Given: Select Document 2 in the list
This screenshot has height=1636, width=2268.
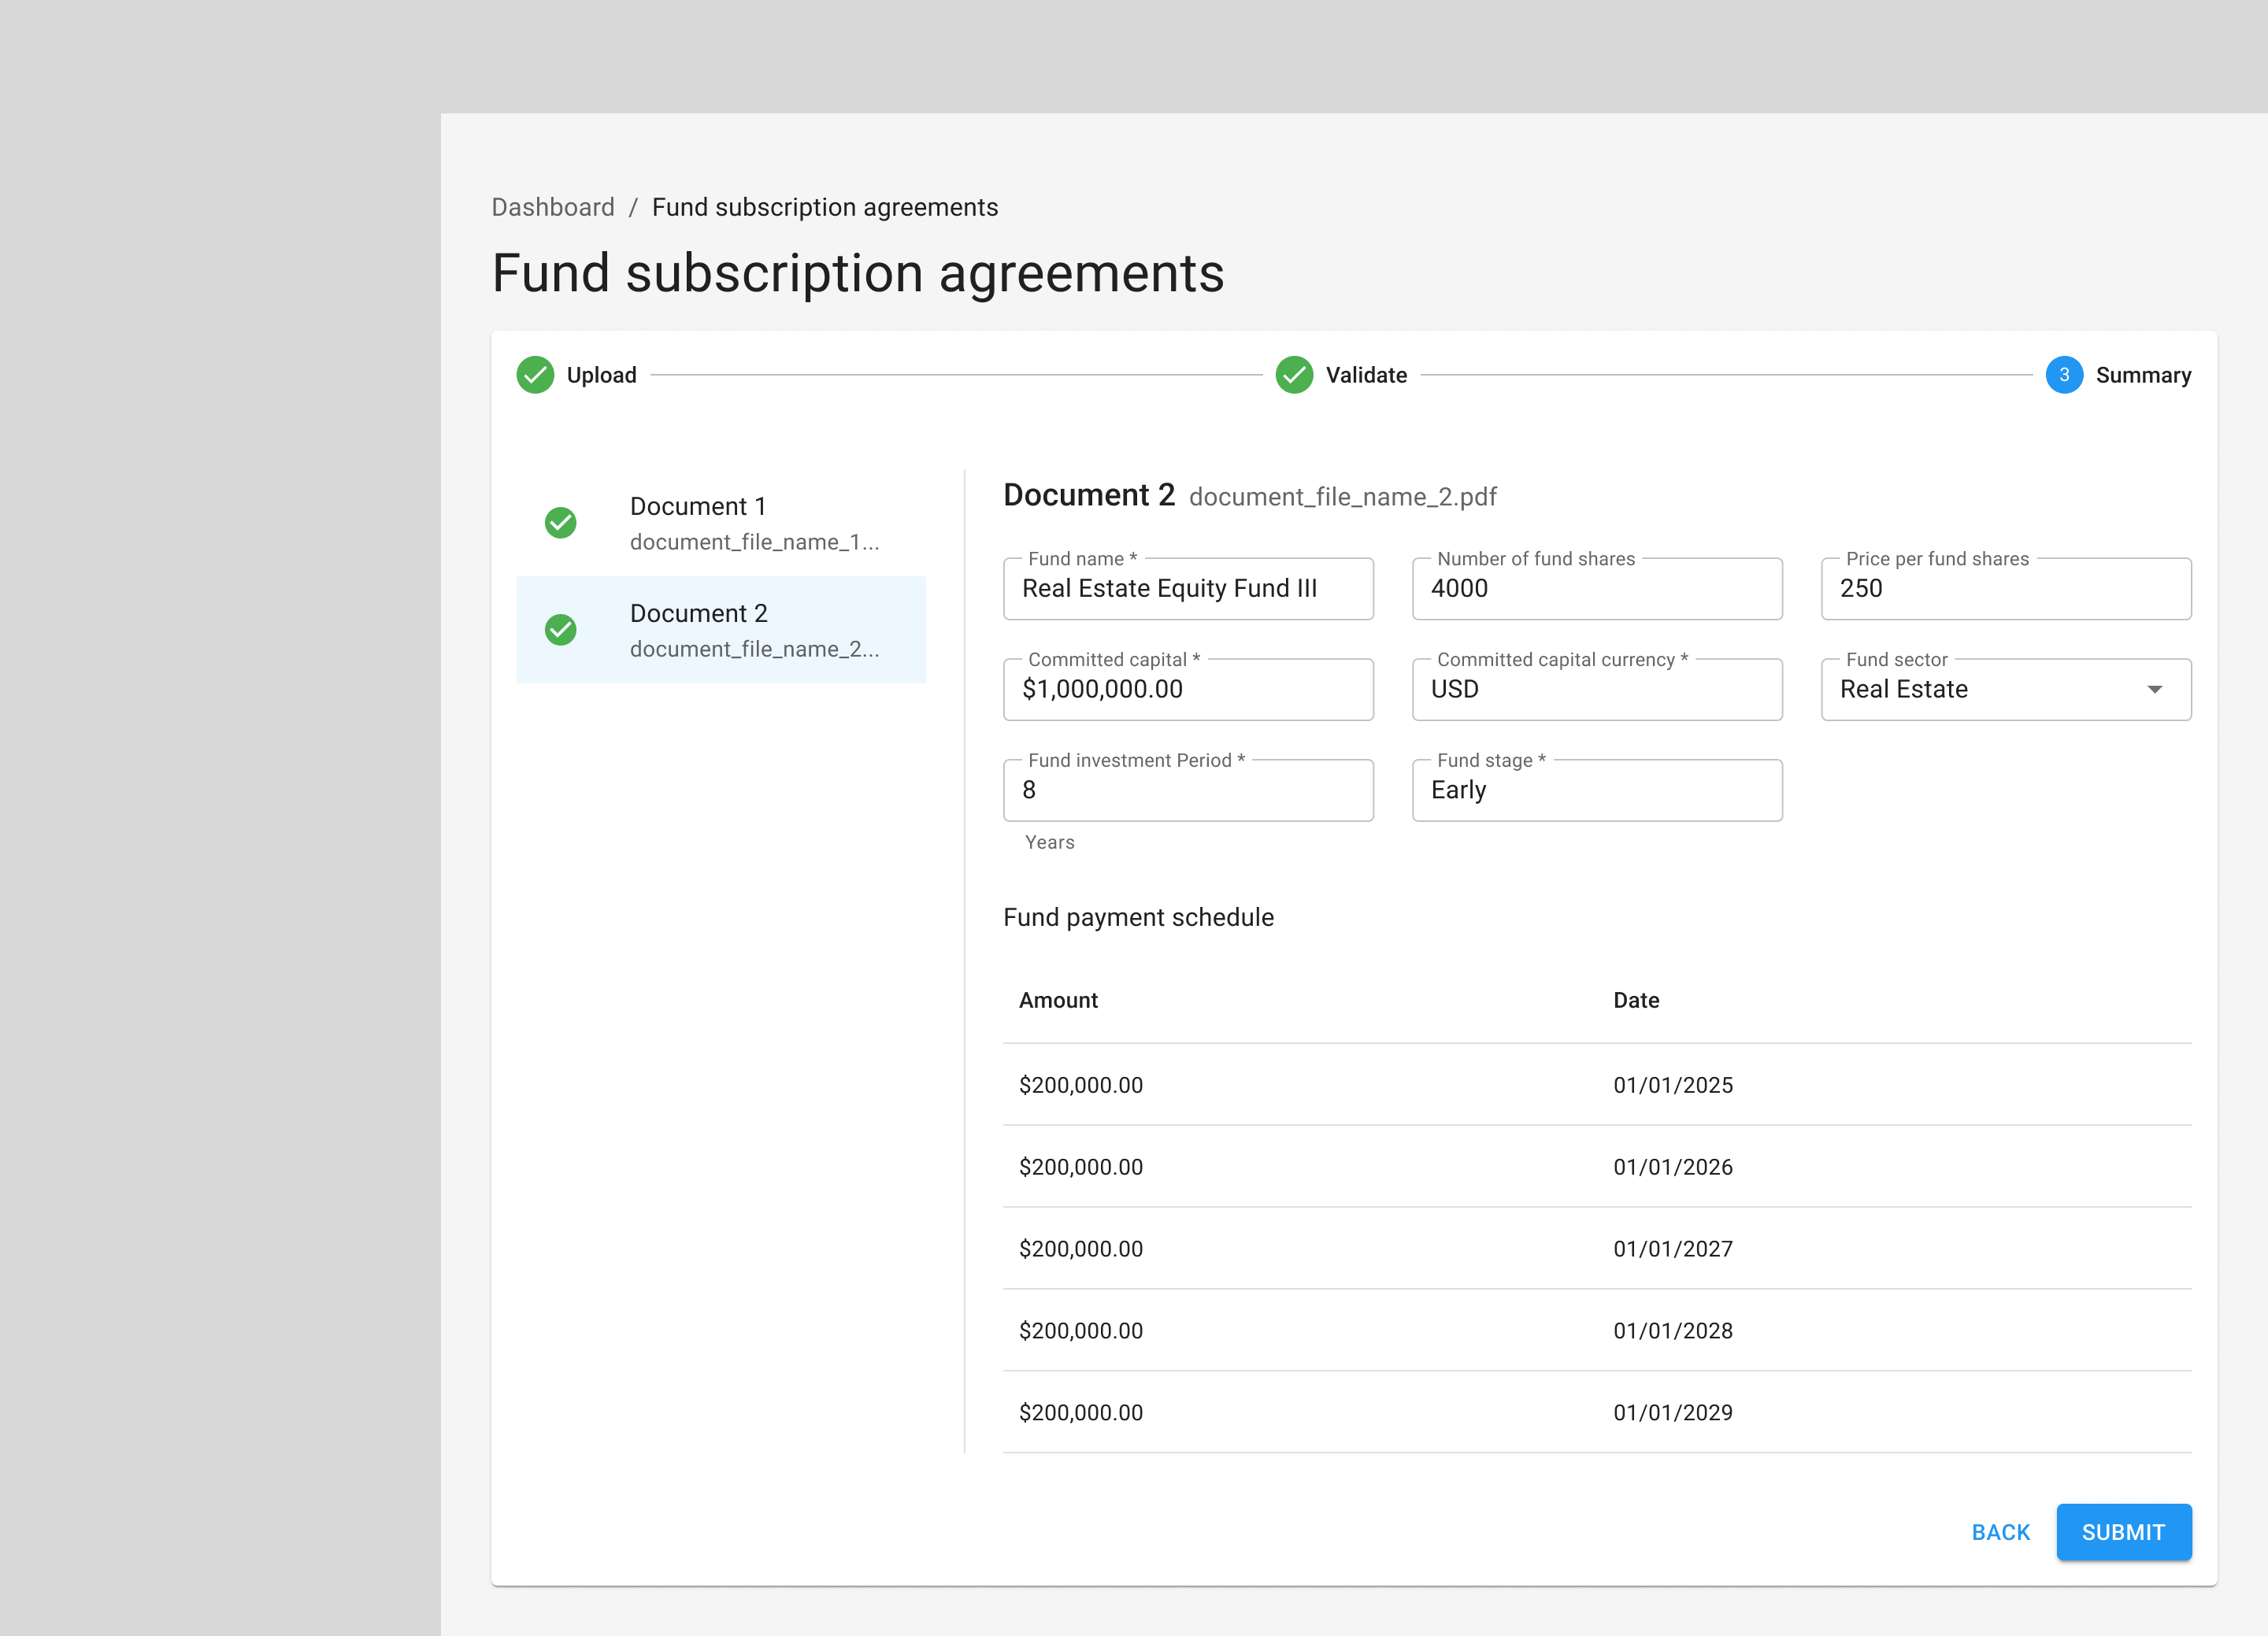Looking at the screenshot, I should tap(721, 630).
